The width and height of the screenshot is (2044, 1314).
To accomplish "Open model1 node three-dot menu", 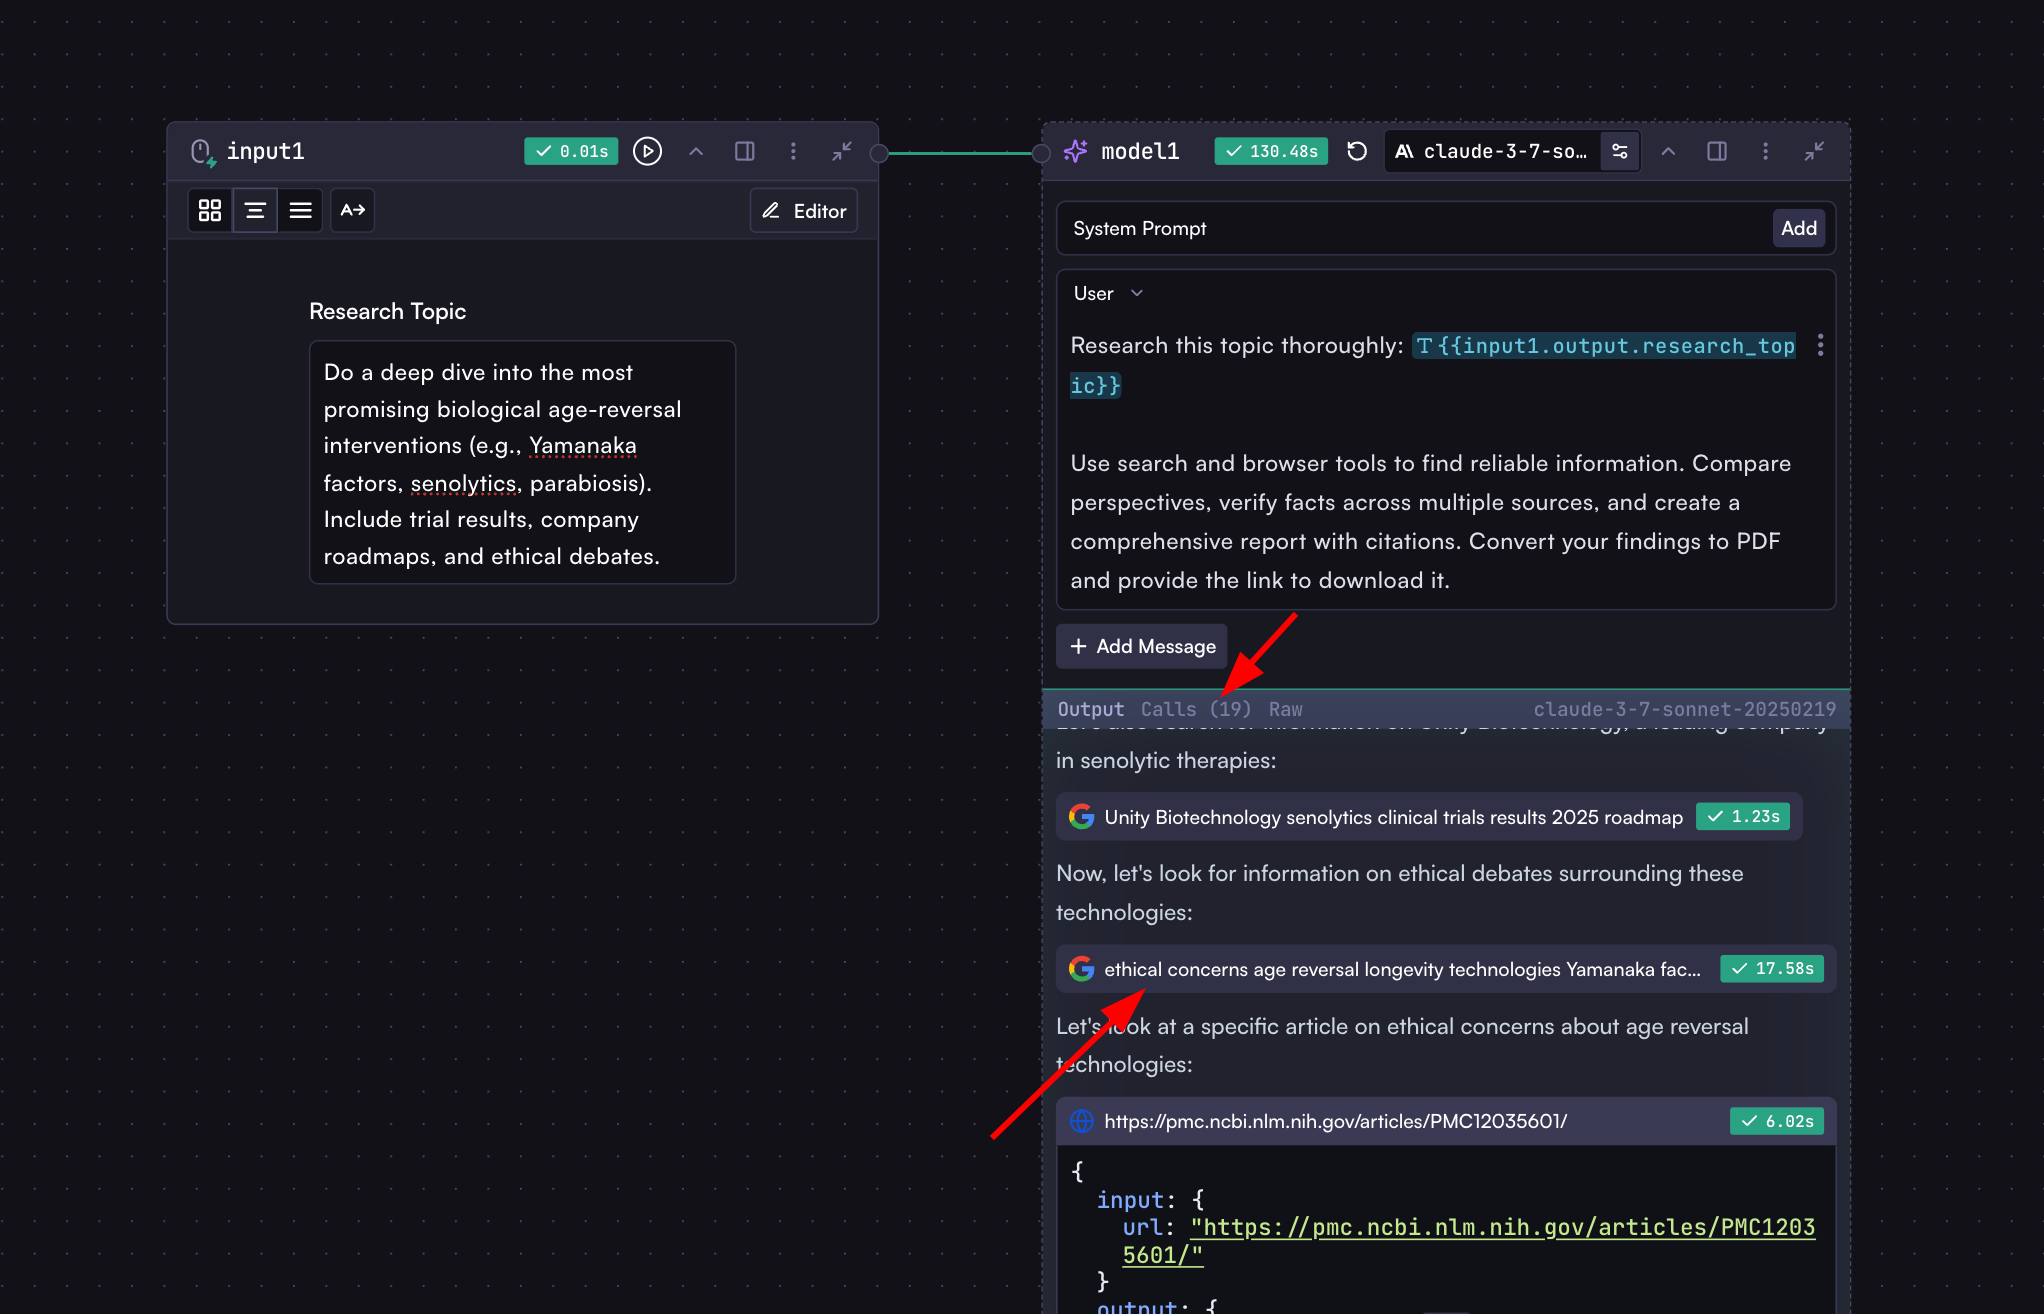I will (x=1765, y=151).
